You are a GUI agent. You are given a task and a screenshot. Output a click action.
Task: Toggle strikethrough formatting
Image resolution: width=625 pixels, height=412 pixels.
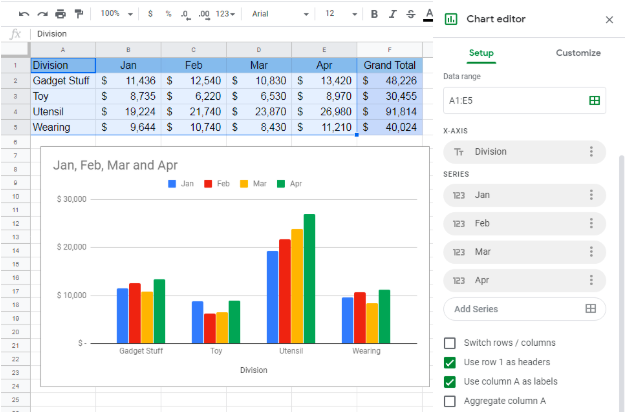pyautogui.click(x=411, y=14)
